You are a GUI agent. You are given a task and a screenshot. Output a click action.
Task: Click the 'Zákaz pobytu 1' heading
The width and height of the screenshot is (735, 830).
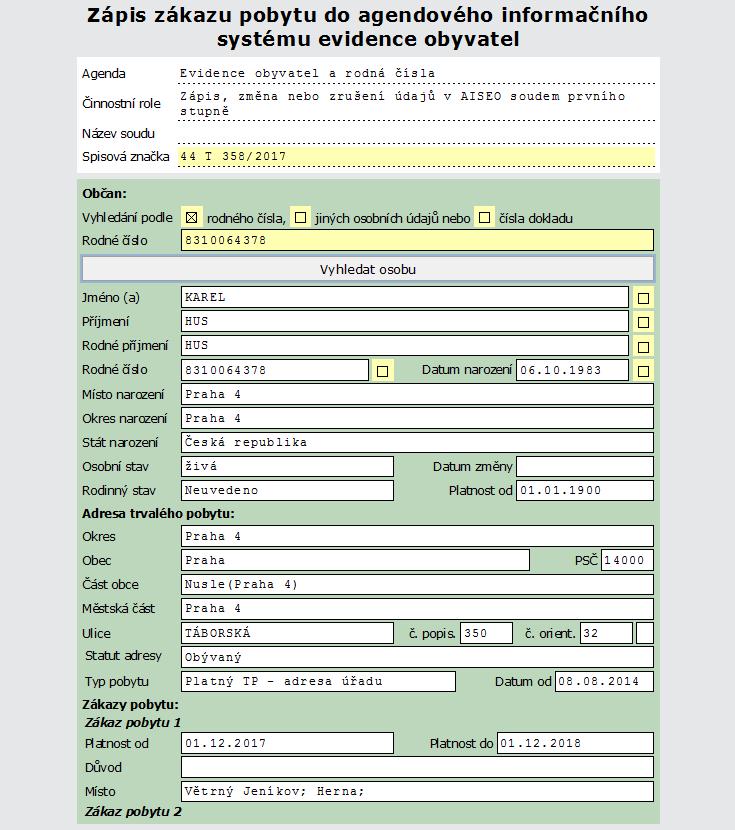pyautogui.click(x=133, y=723)
